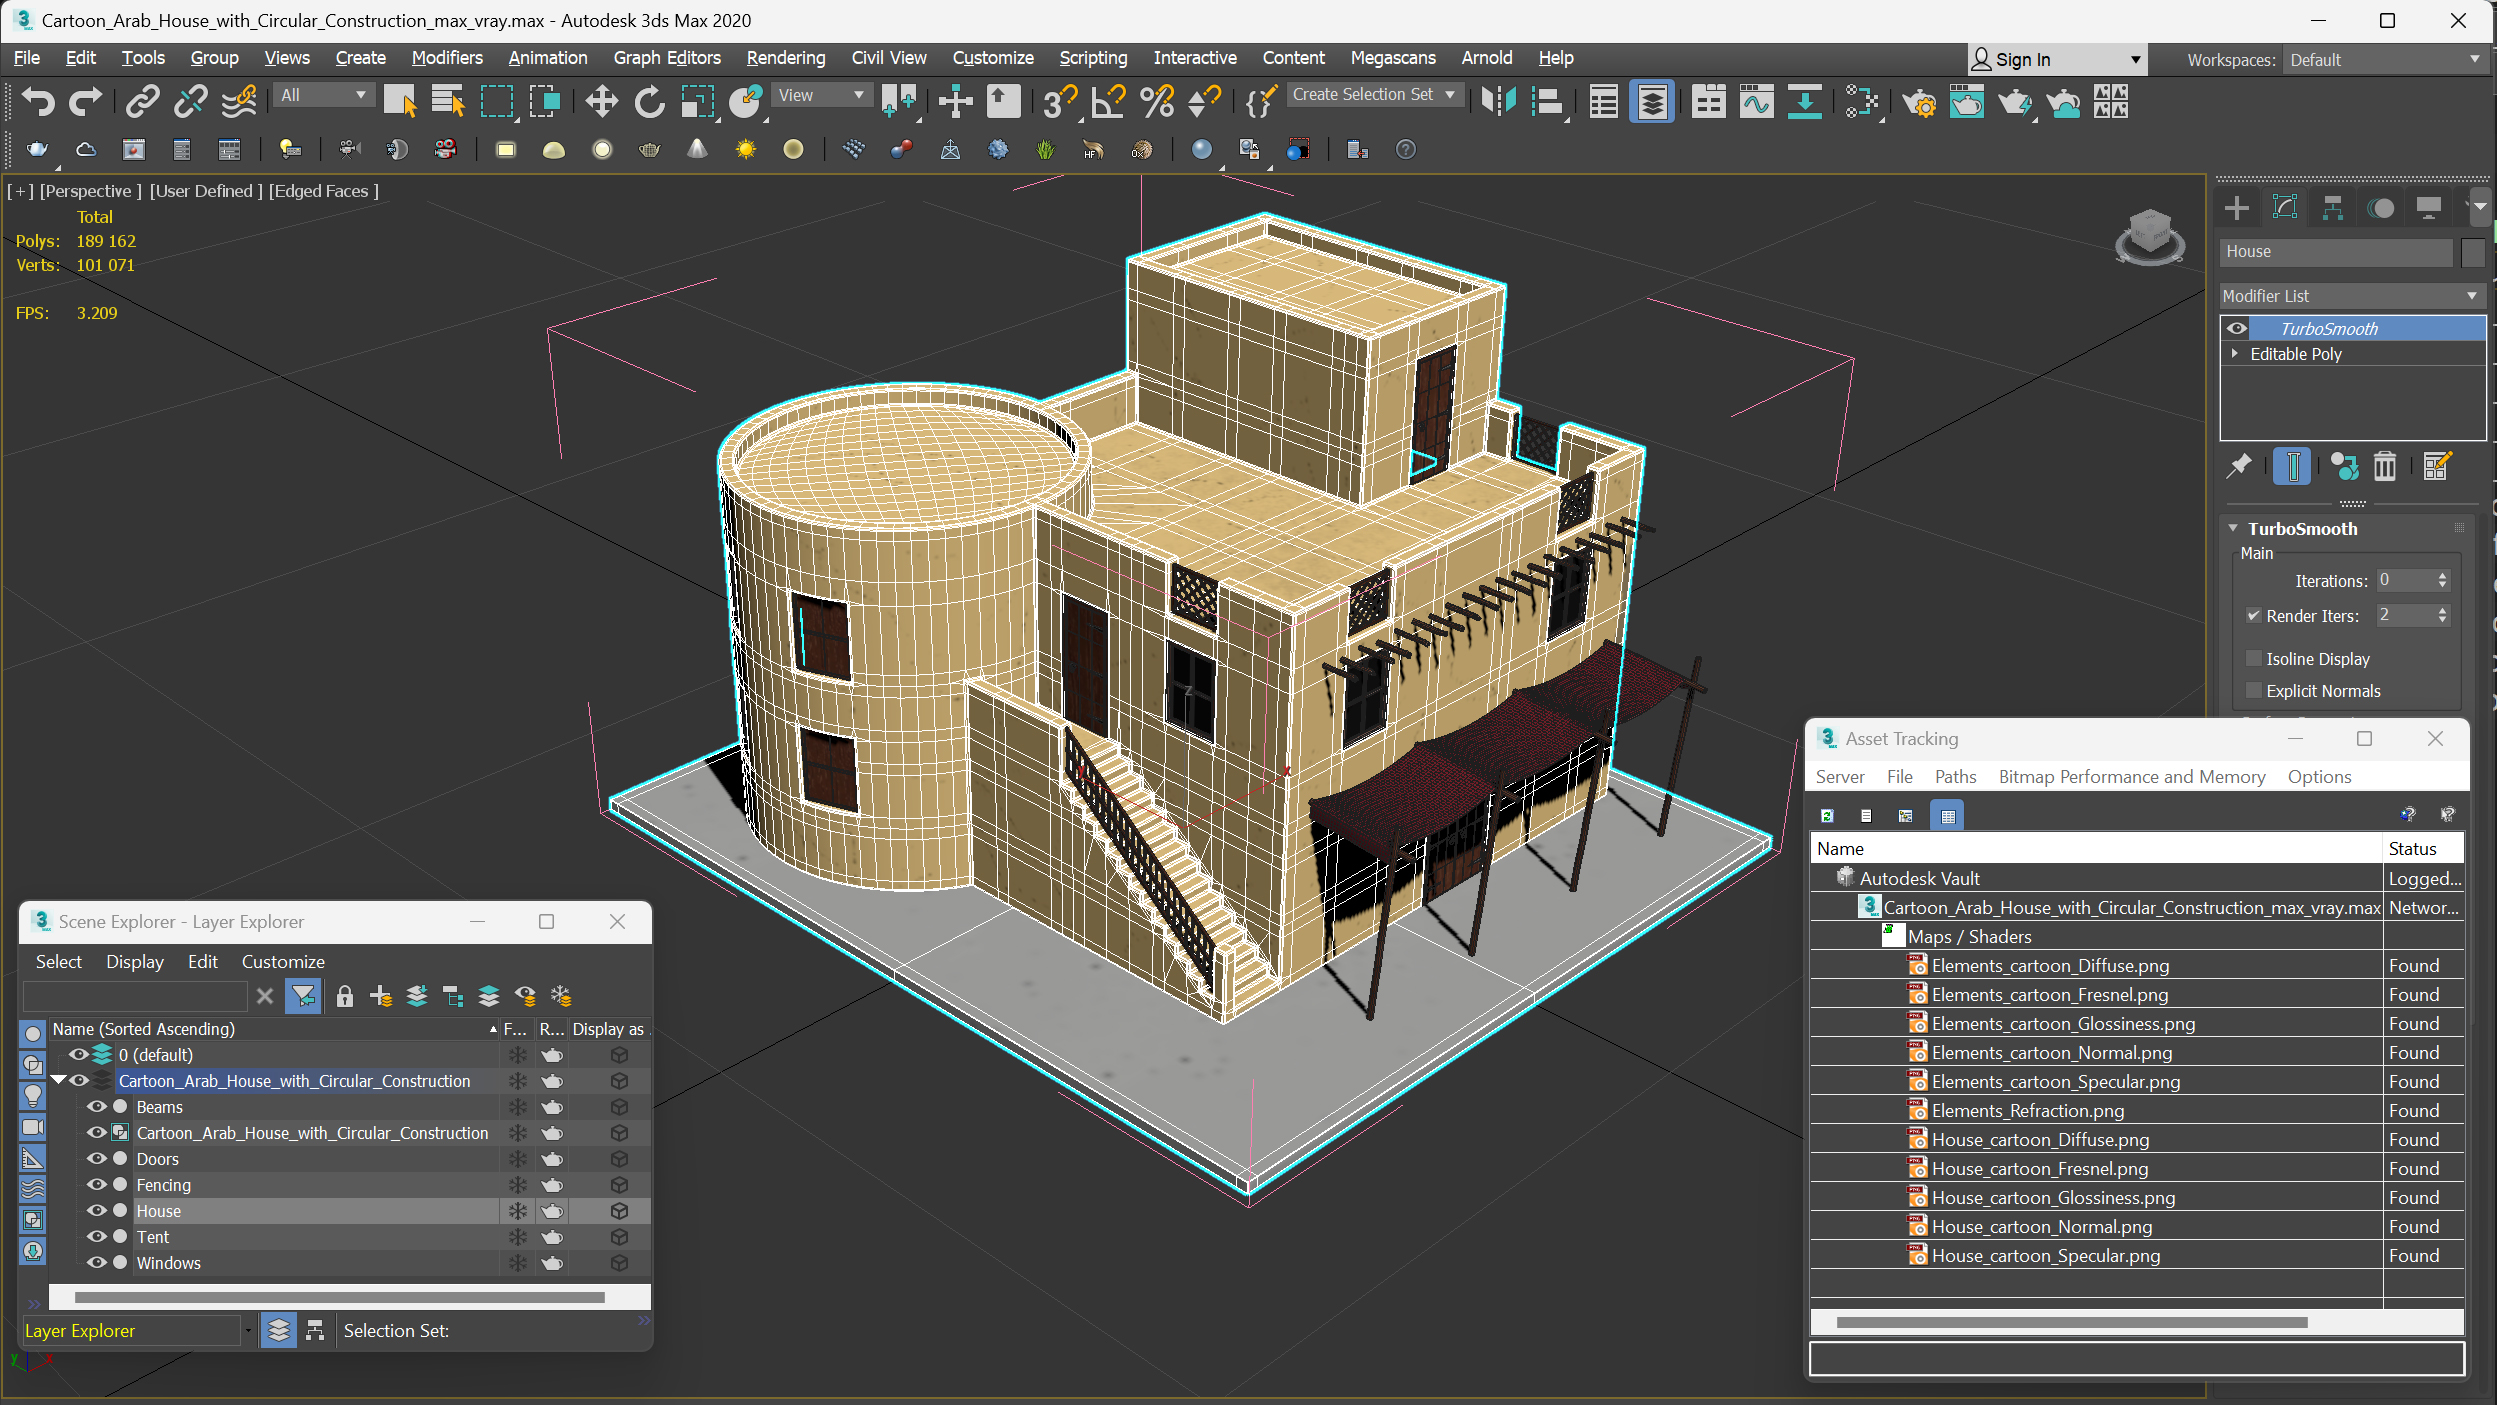The image size is (2497, 1405).
Task: Enable the Isoline Display checkbox
Action: click(x=2254, y=658)
